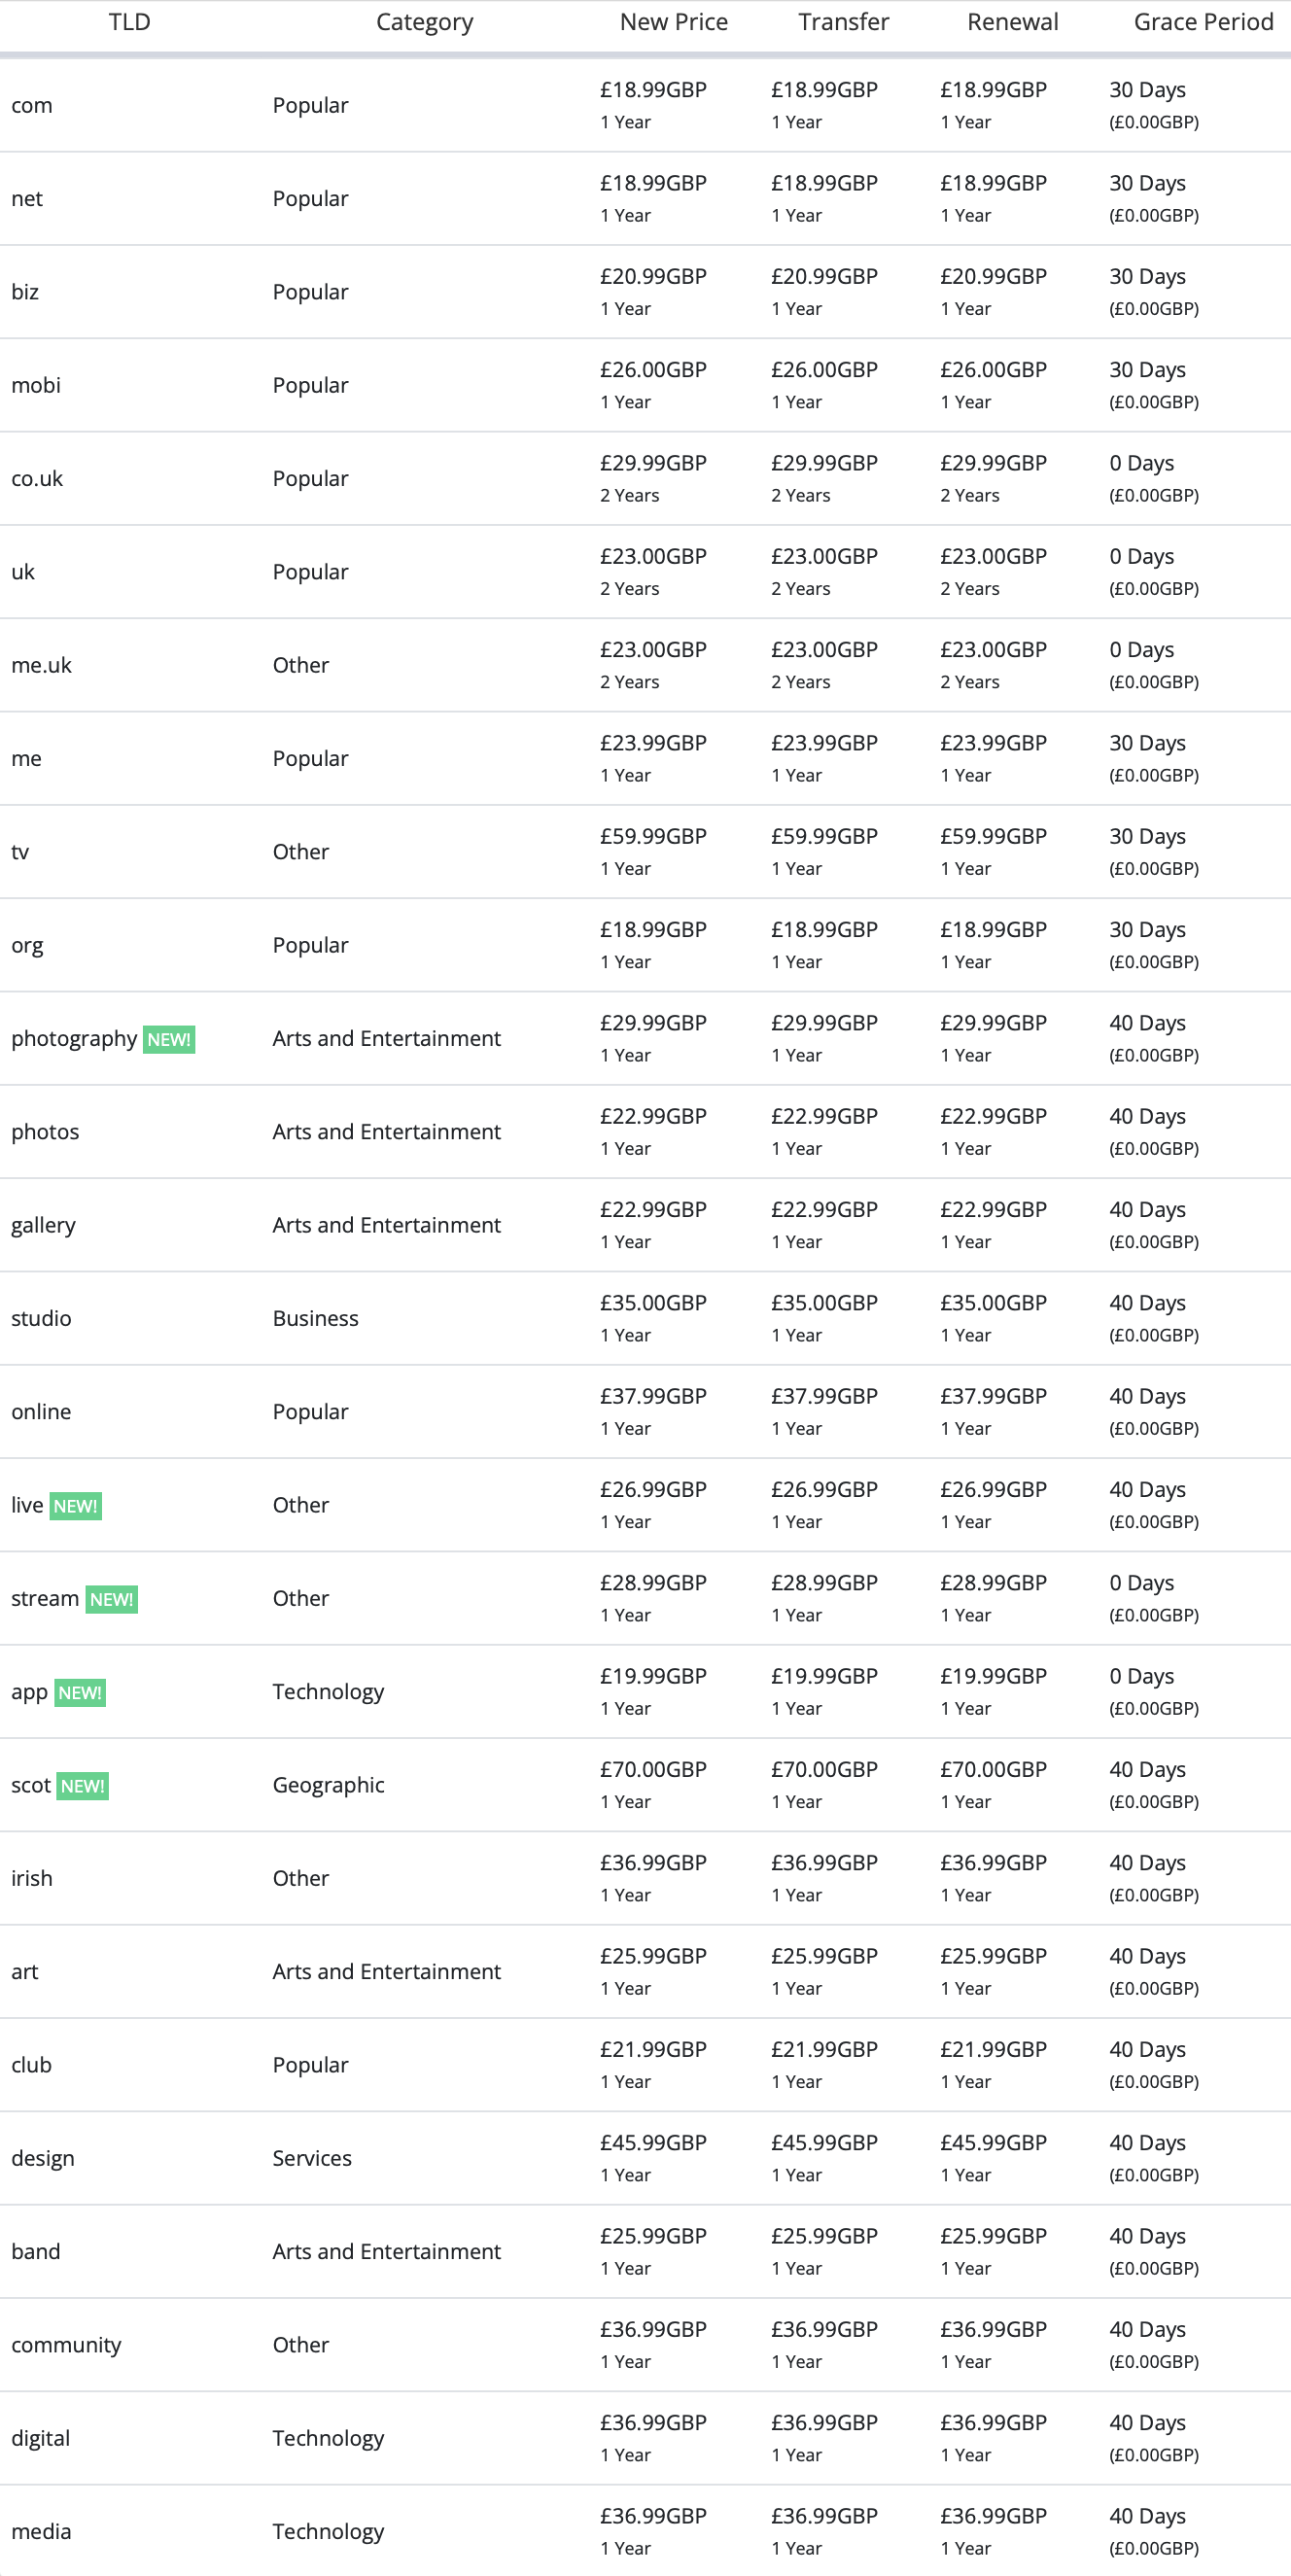Sort by the Category column header
1291x2576 pixels.
pos(424,22)
